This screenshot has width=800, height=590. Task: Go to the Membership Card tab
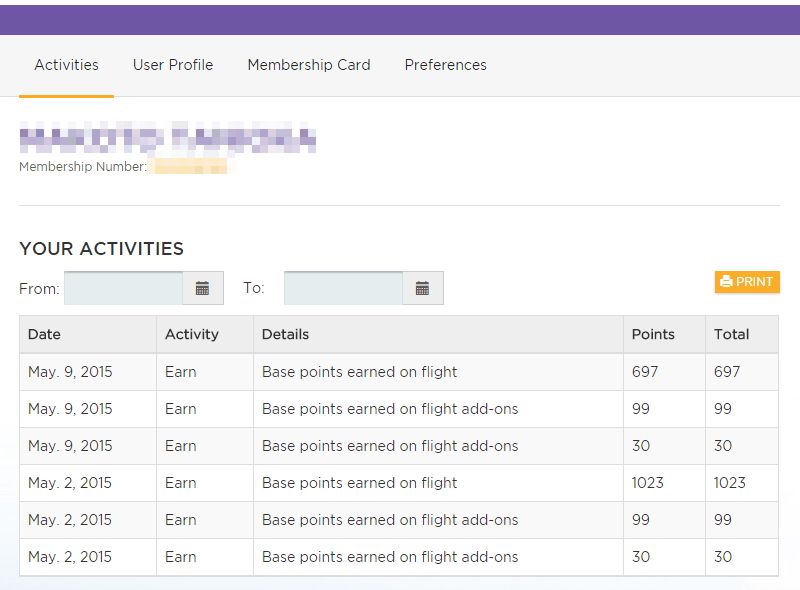point(308,65)
